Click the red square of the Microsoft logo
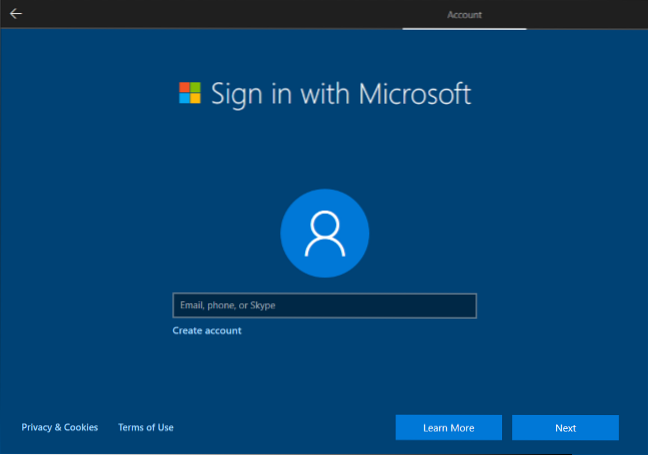Screen dimensions: 648x455 tap(184, 88)
